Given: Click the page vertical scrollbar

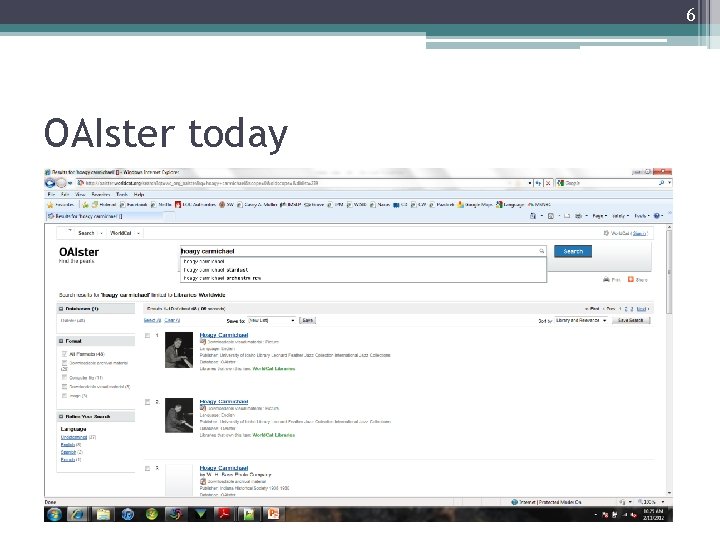Looking at the screenshot, I should pyautogui.click(x=669, y=273).
